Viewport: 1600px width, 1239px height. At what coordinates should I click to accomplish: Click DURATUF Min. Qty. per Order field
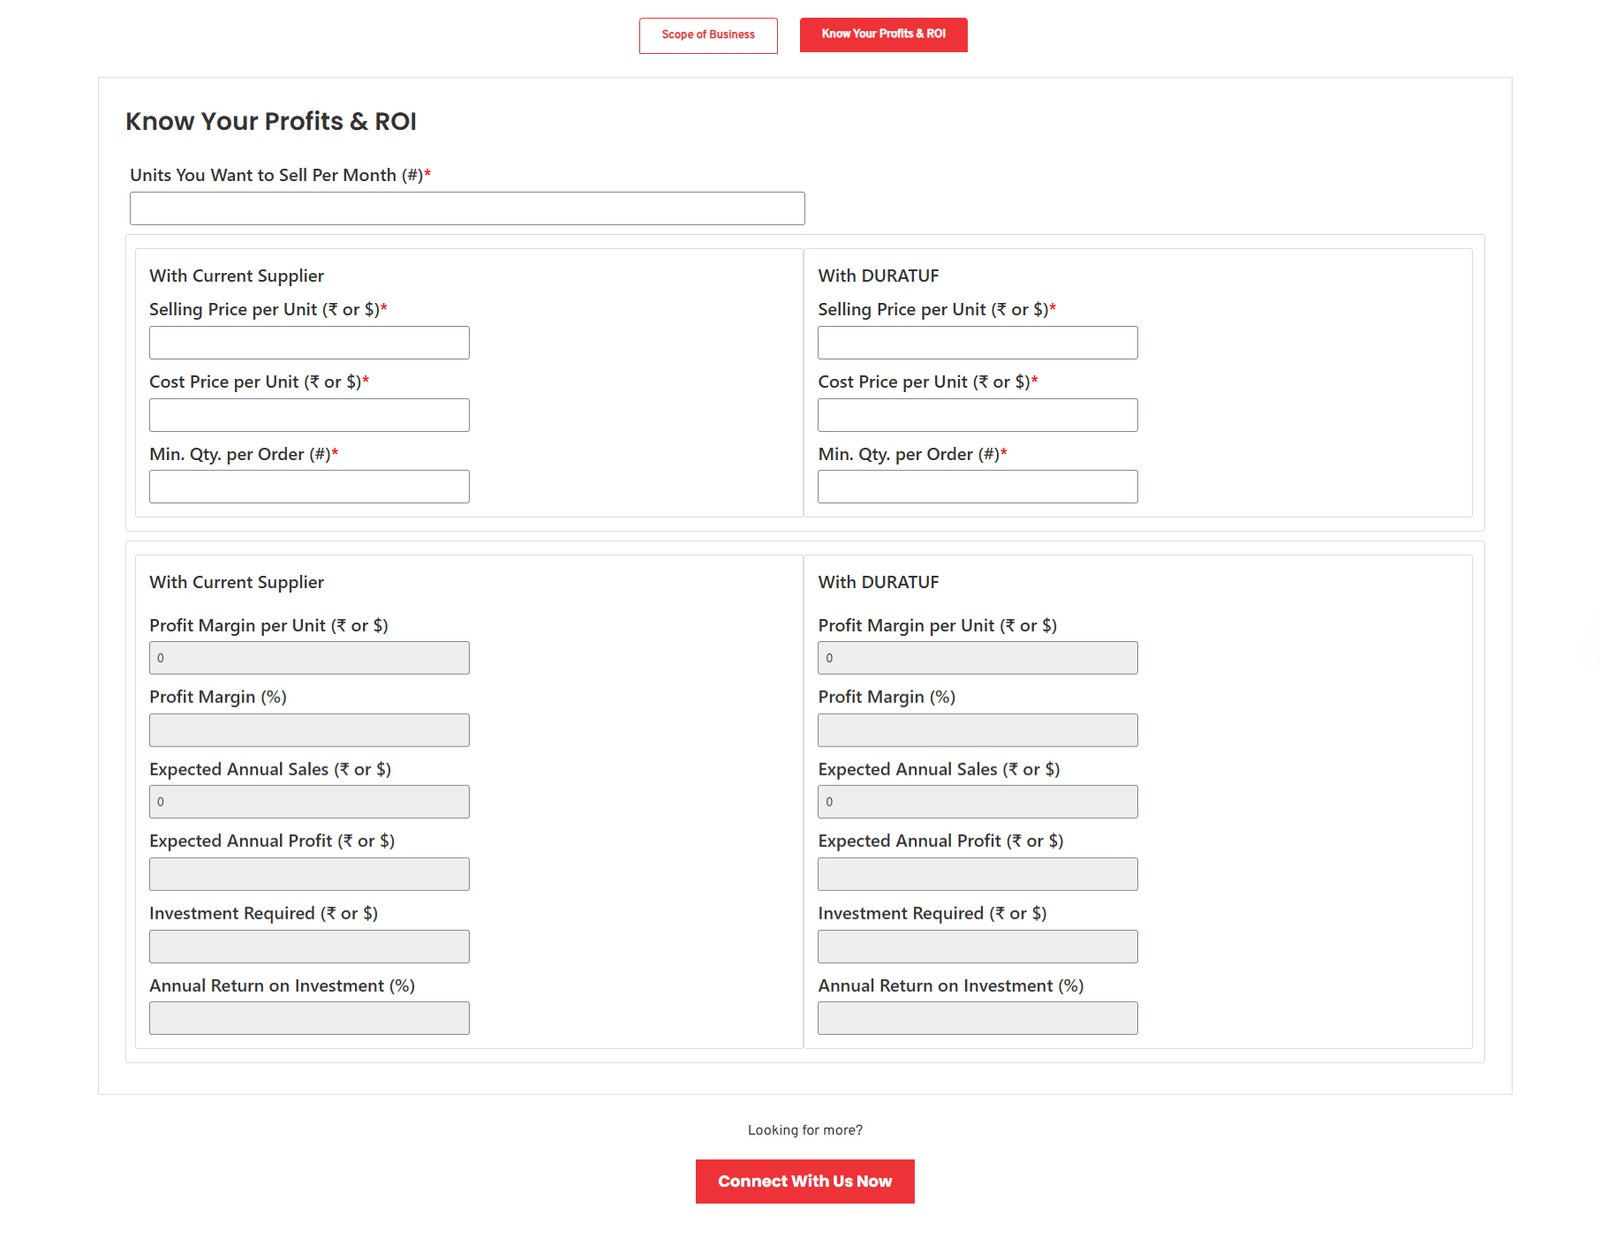point(977,487)
